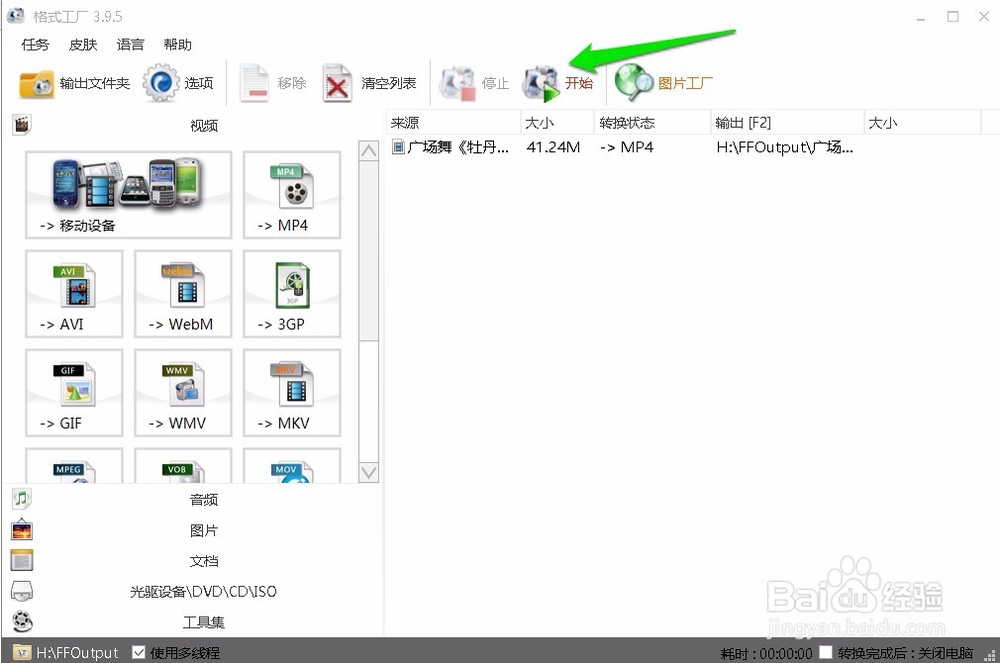Screen dimensions: 1000x663
Task: Click the 音频 music note icon
Action: [22, 499]
